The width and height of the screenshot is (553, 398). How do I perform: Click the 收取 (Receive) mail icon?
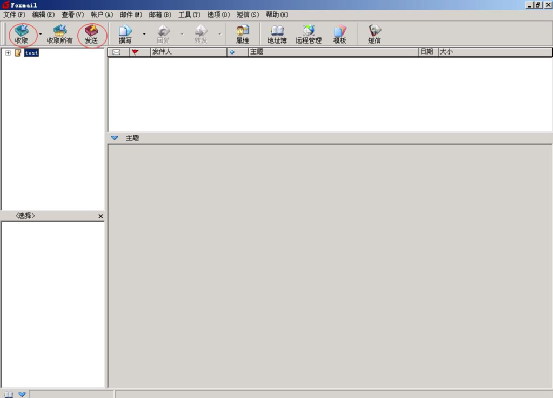coord(22,34)
